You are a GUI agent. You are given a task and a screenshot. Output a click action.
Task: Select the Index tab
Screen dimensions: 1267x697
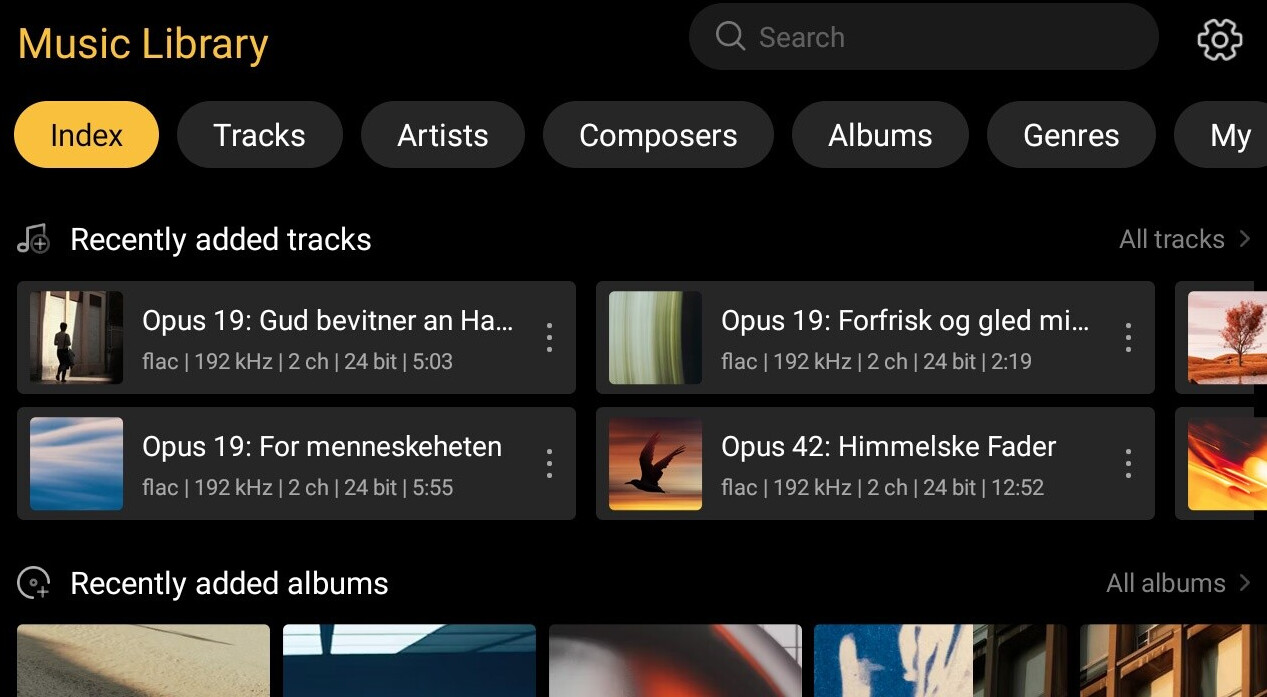point(86,135)
